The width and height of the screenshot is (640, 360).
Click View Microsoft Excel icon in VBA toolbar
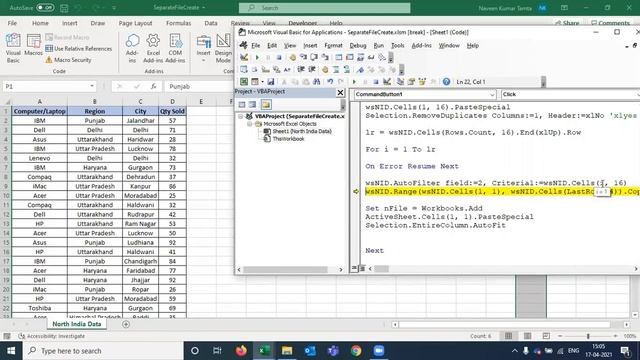(244, 82)
